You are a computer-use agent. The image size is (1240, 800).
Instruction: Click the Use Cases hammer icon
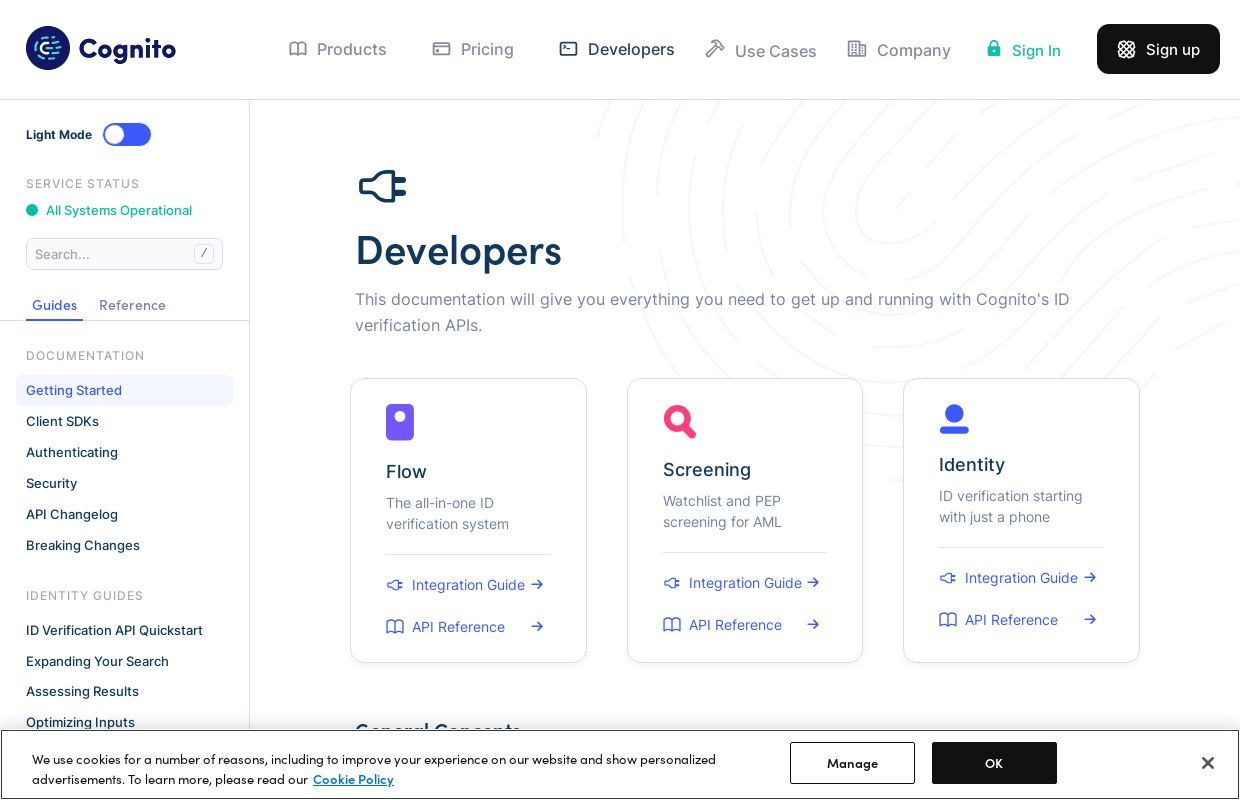click(715, 48)
